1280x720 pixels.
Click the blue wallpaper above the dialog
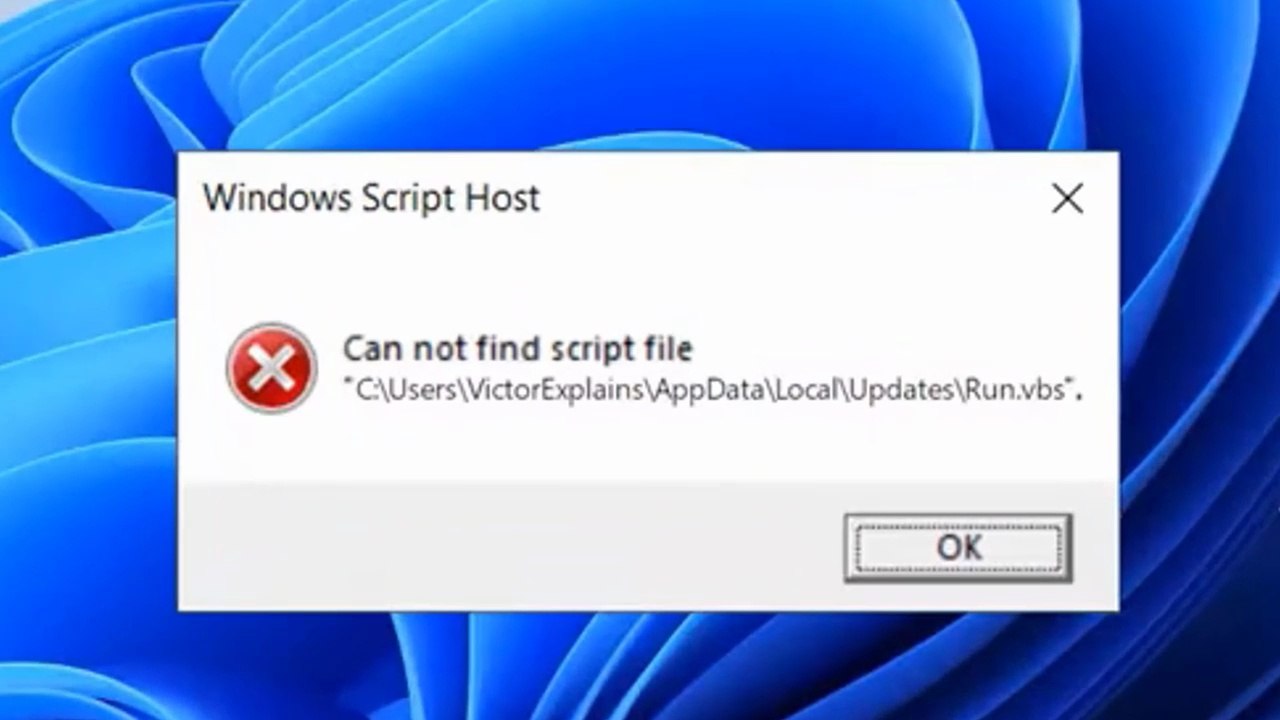(x=640, y=75)
